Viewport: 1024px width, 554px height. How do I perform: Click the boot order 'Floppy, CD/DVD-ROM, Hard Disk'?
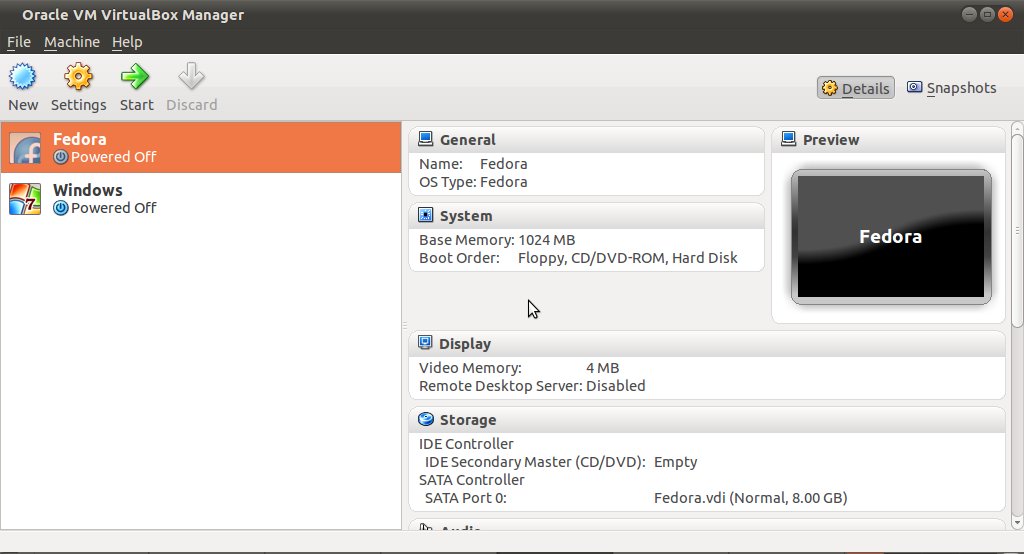(628, 258)
